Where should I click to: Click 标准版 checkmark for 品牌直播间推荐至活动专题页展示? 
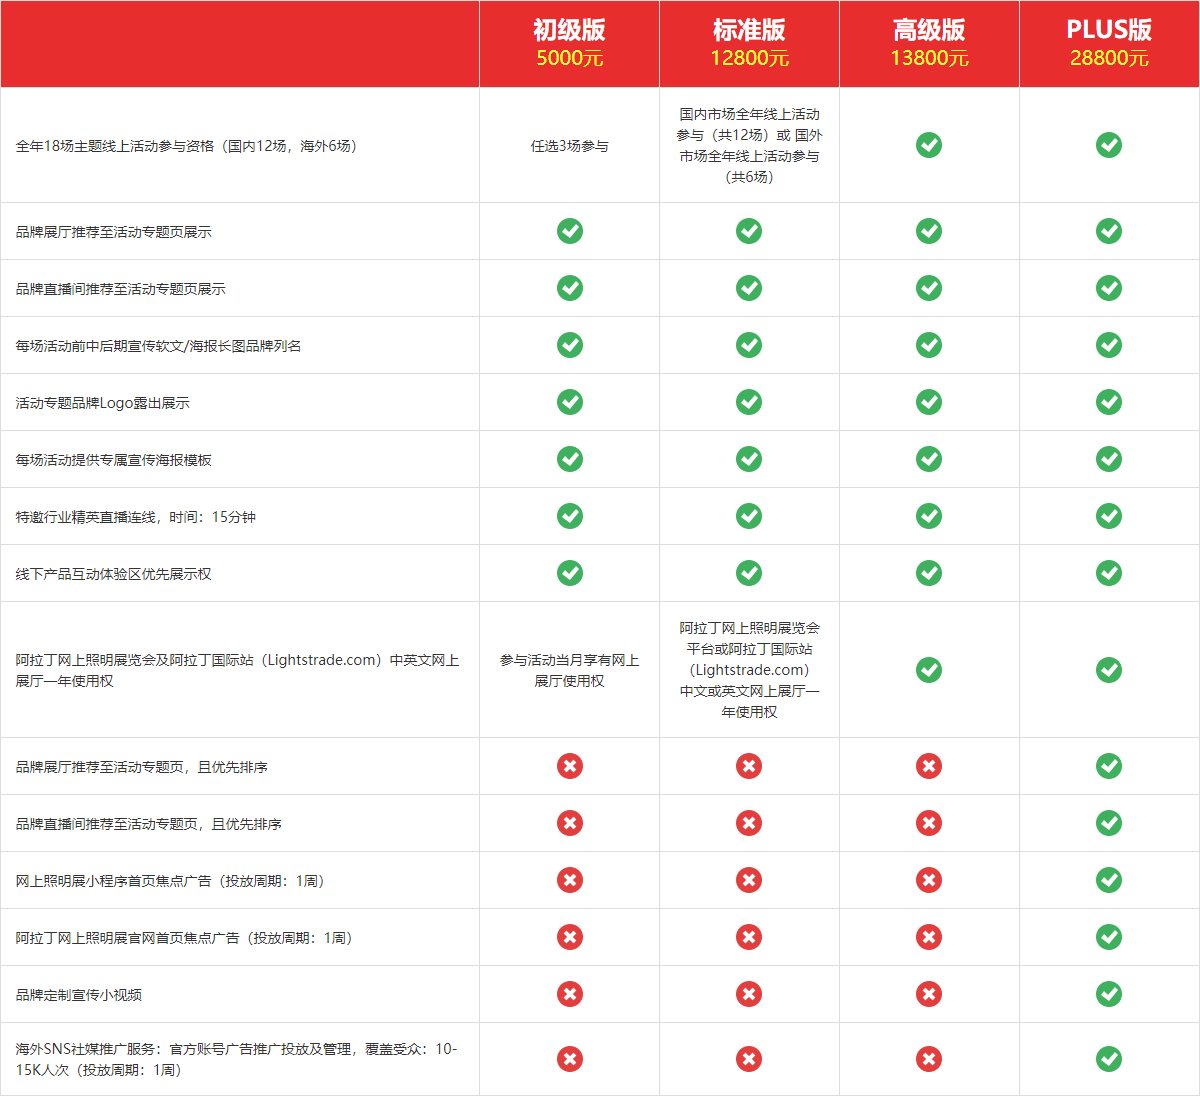pos(749,288)
